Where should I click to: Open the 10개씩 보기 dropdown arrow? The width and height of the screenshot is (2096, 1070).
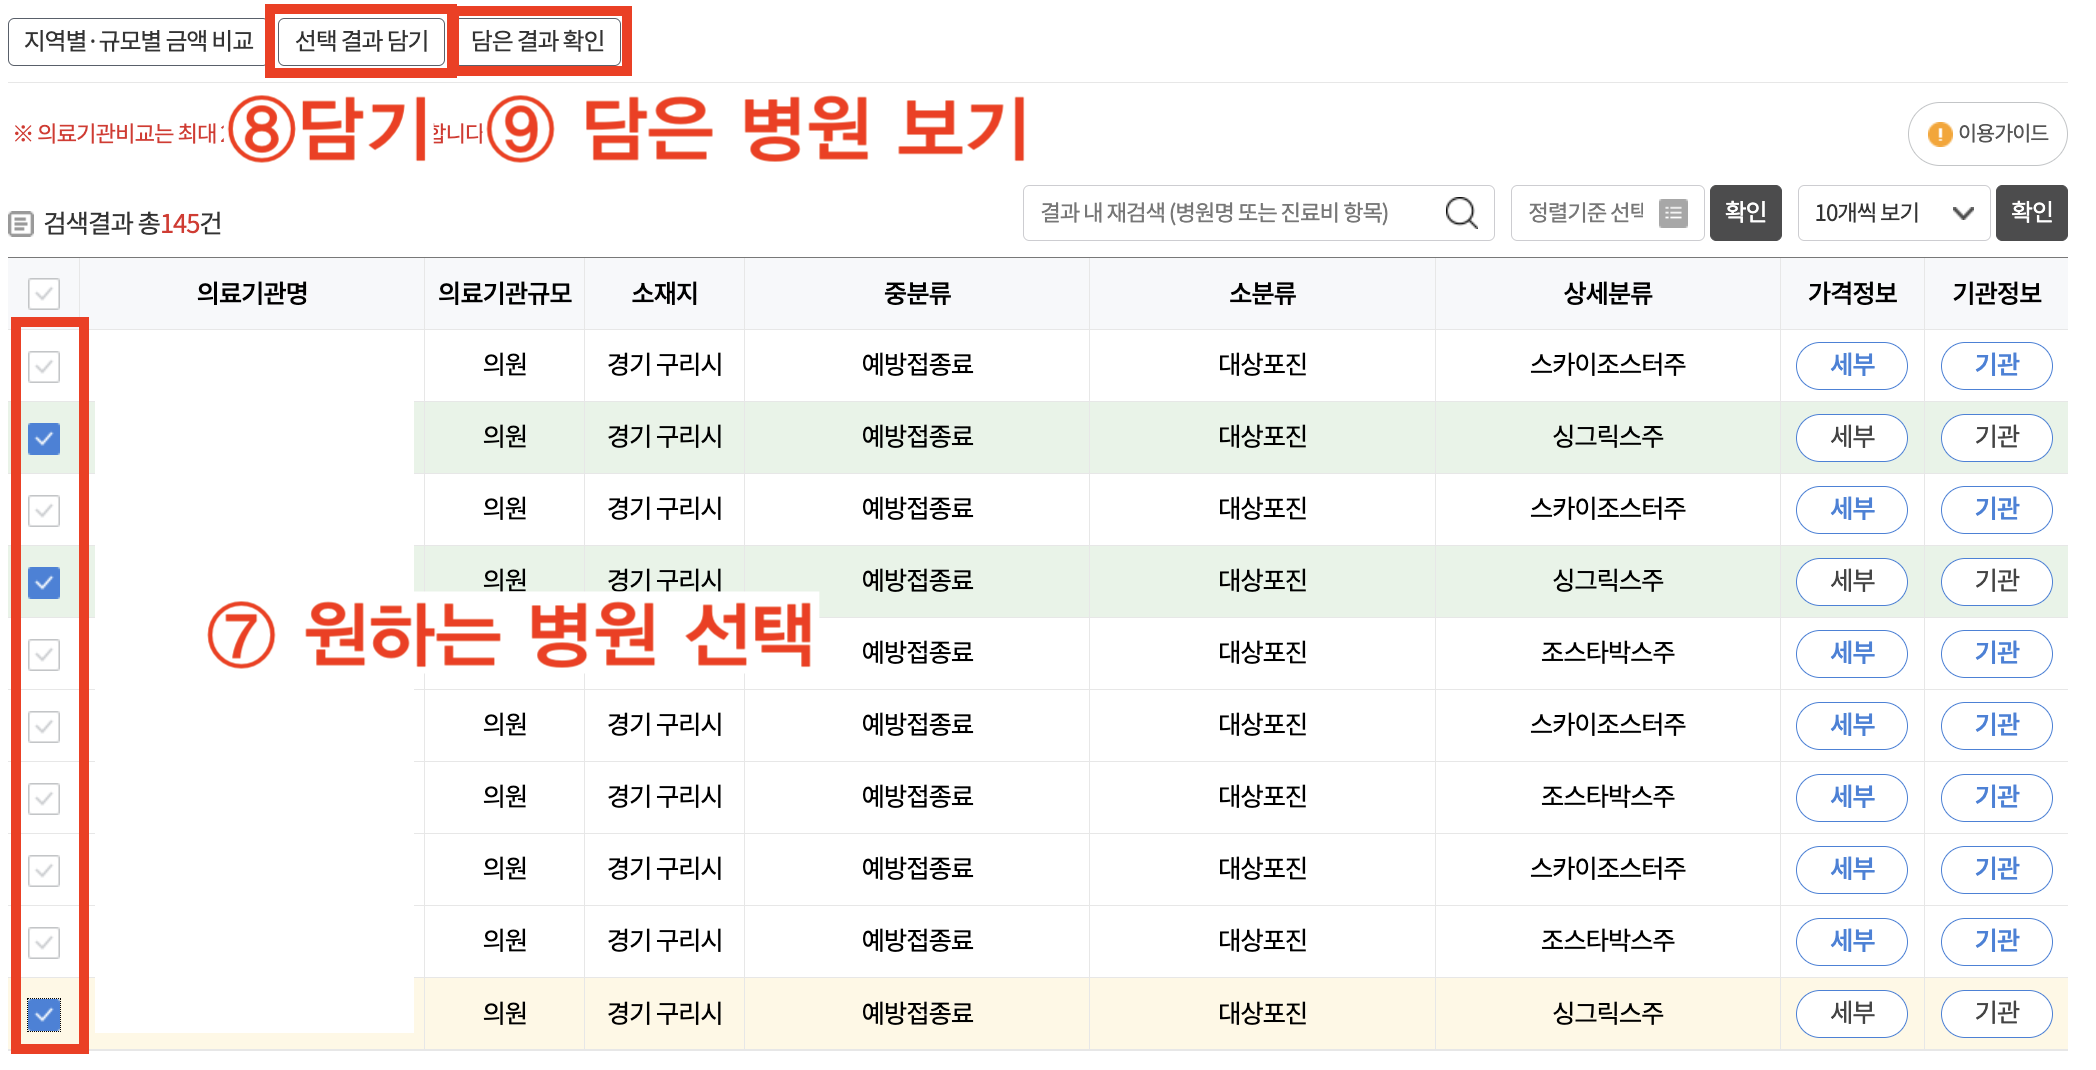pyautogui.click(x=1963, y=213)
